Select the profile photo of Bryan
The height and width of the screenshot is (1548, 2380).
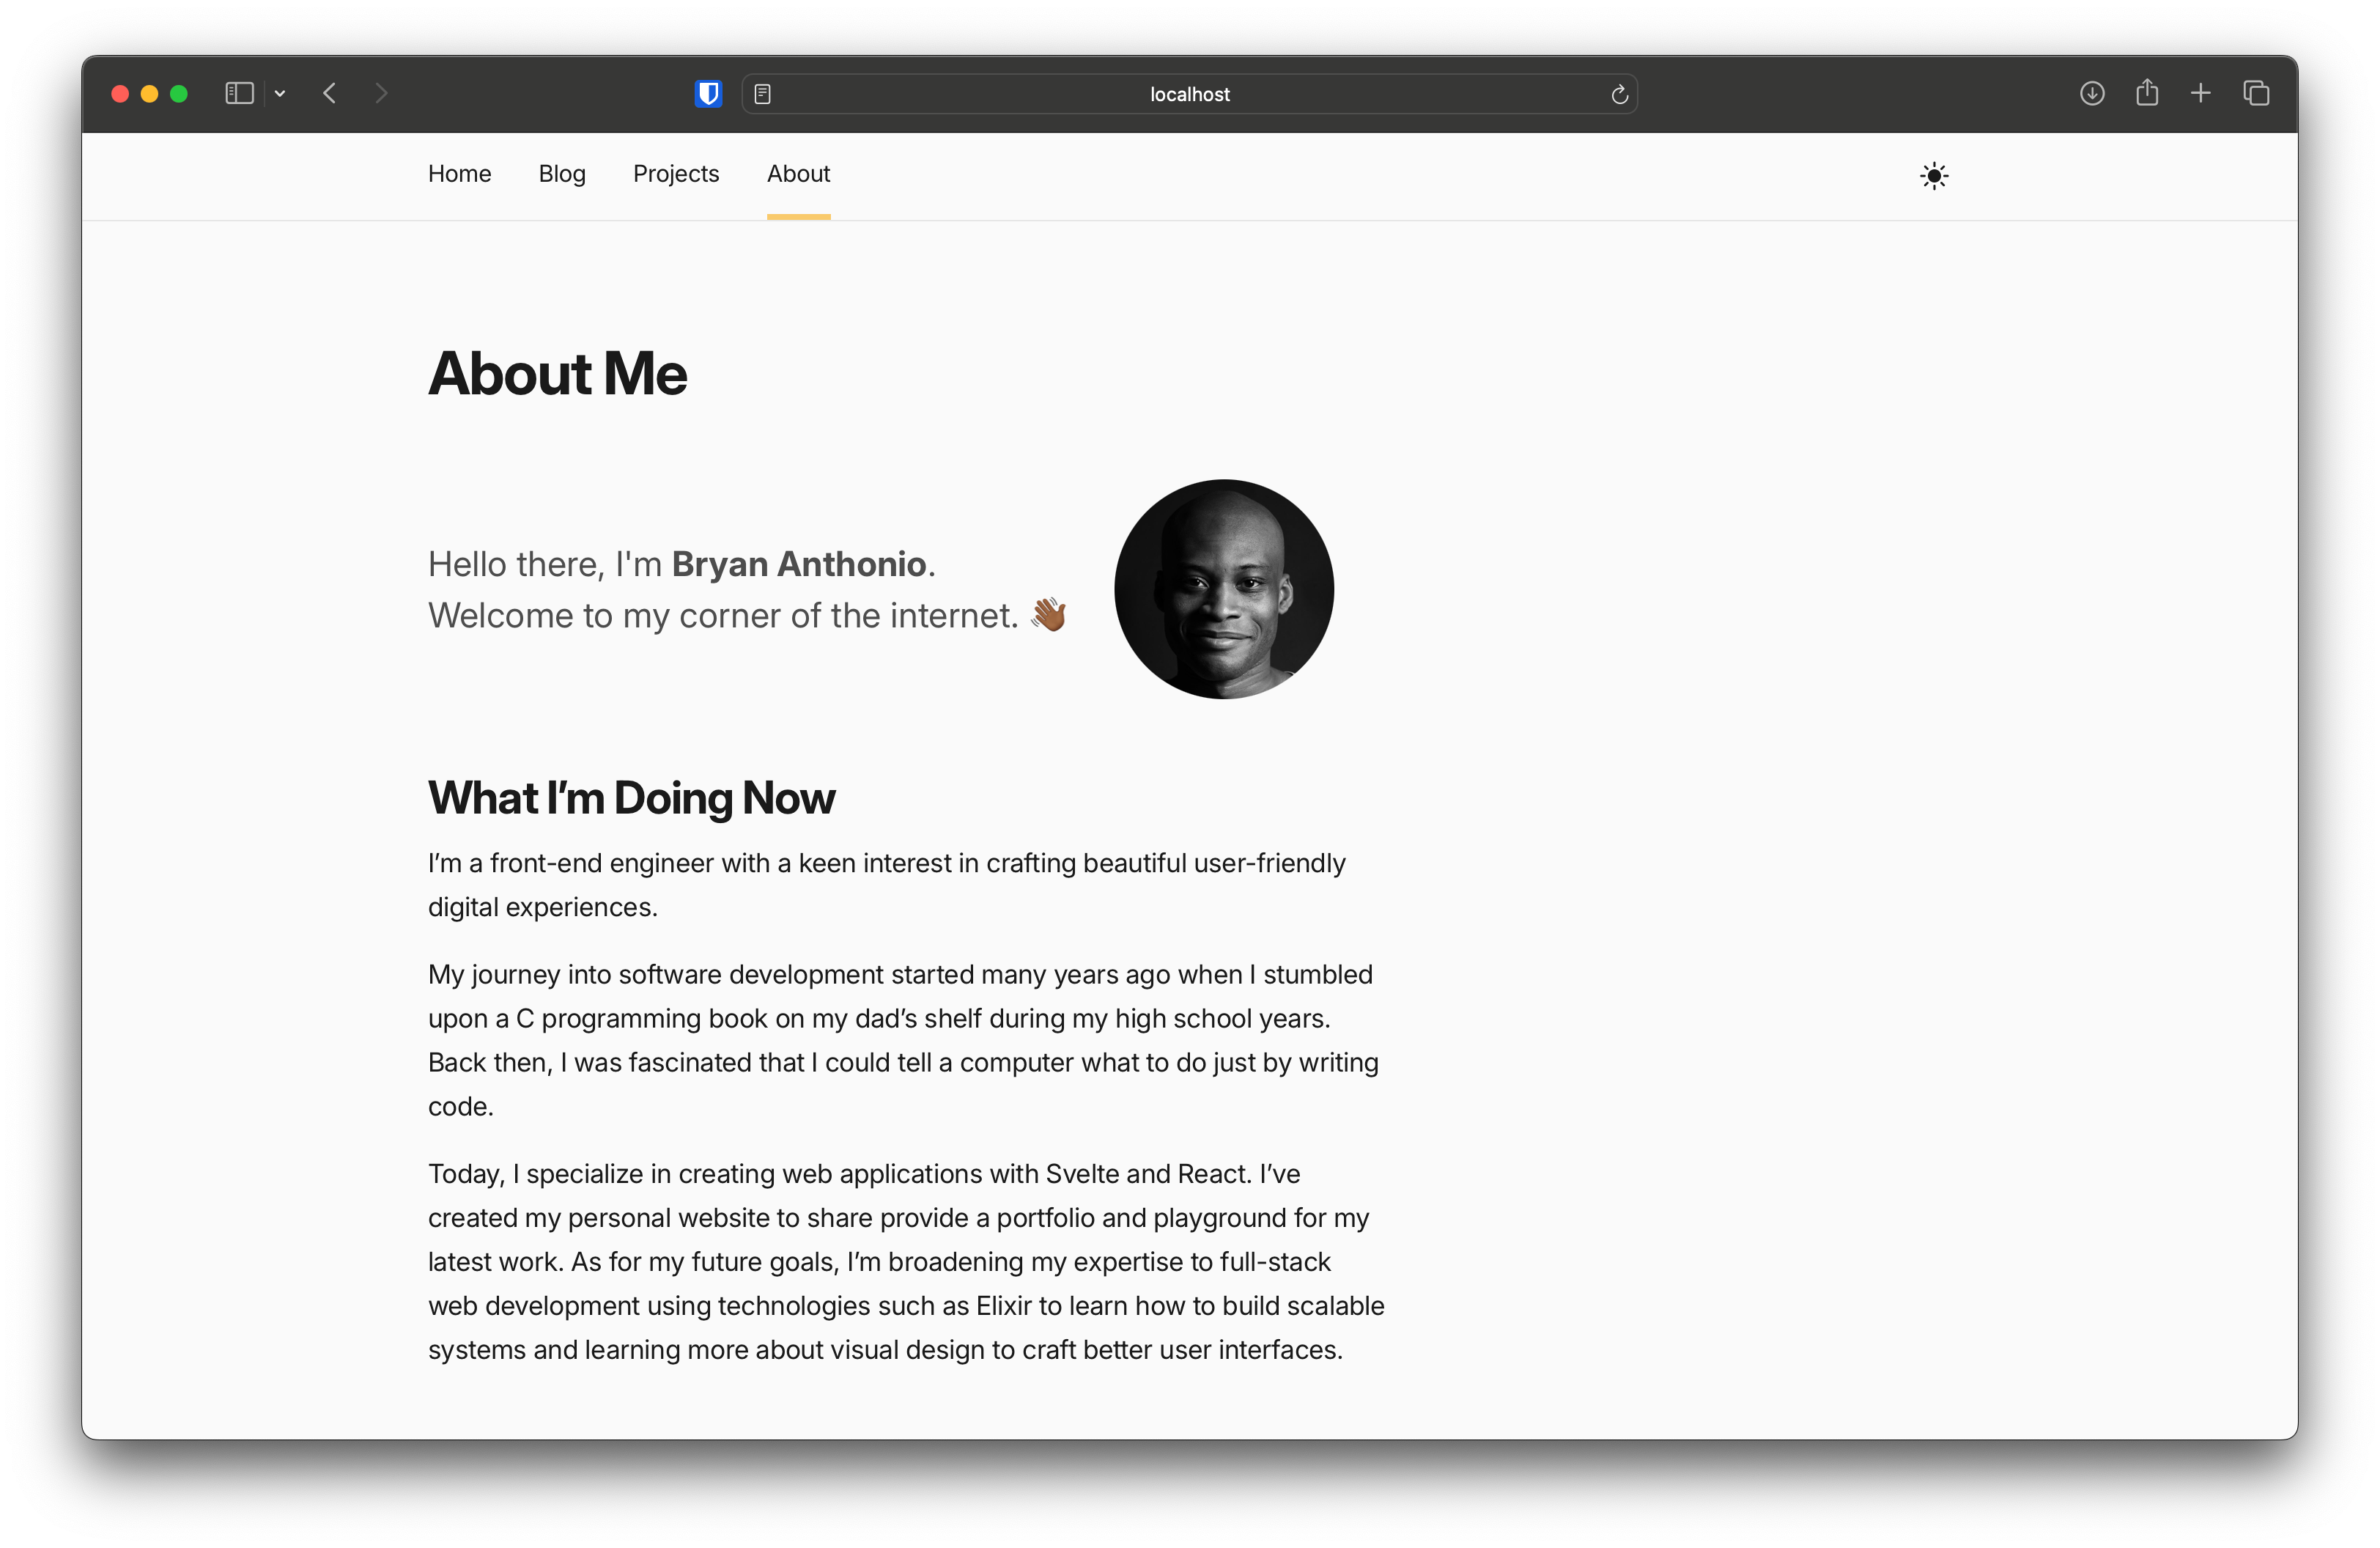point(1222,590)
